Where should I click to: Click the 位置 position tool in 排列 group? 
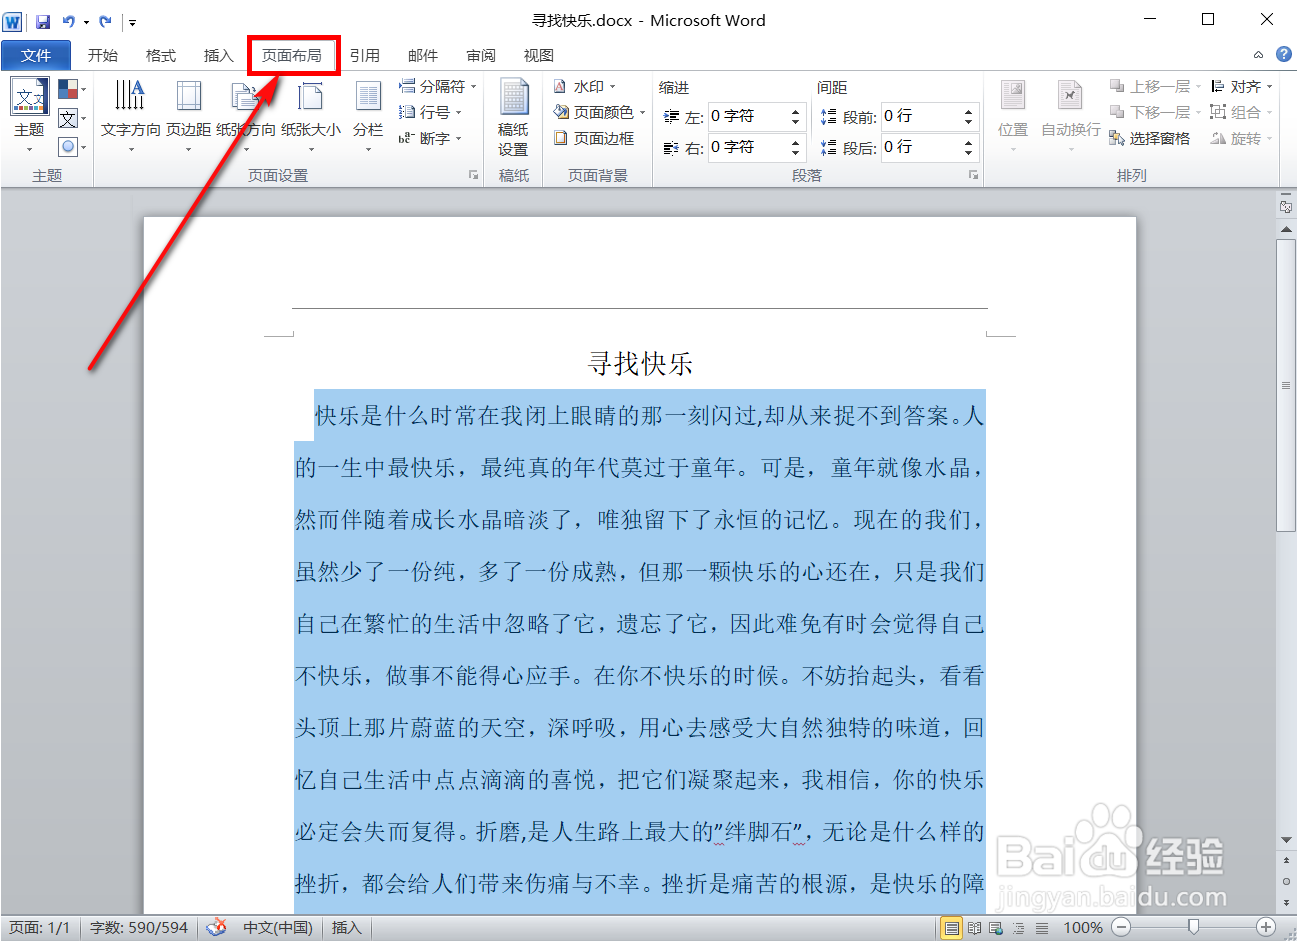[x=1012, y=112]
